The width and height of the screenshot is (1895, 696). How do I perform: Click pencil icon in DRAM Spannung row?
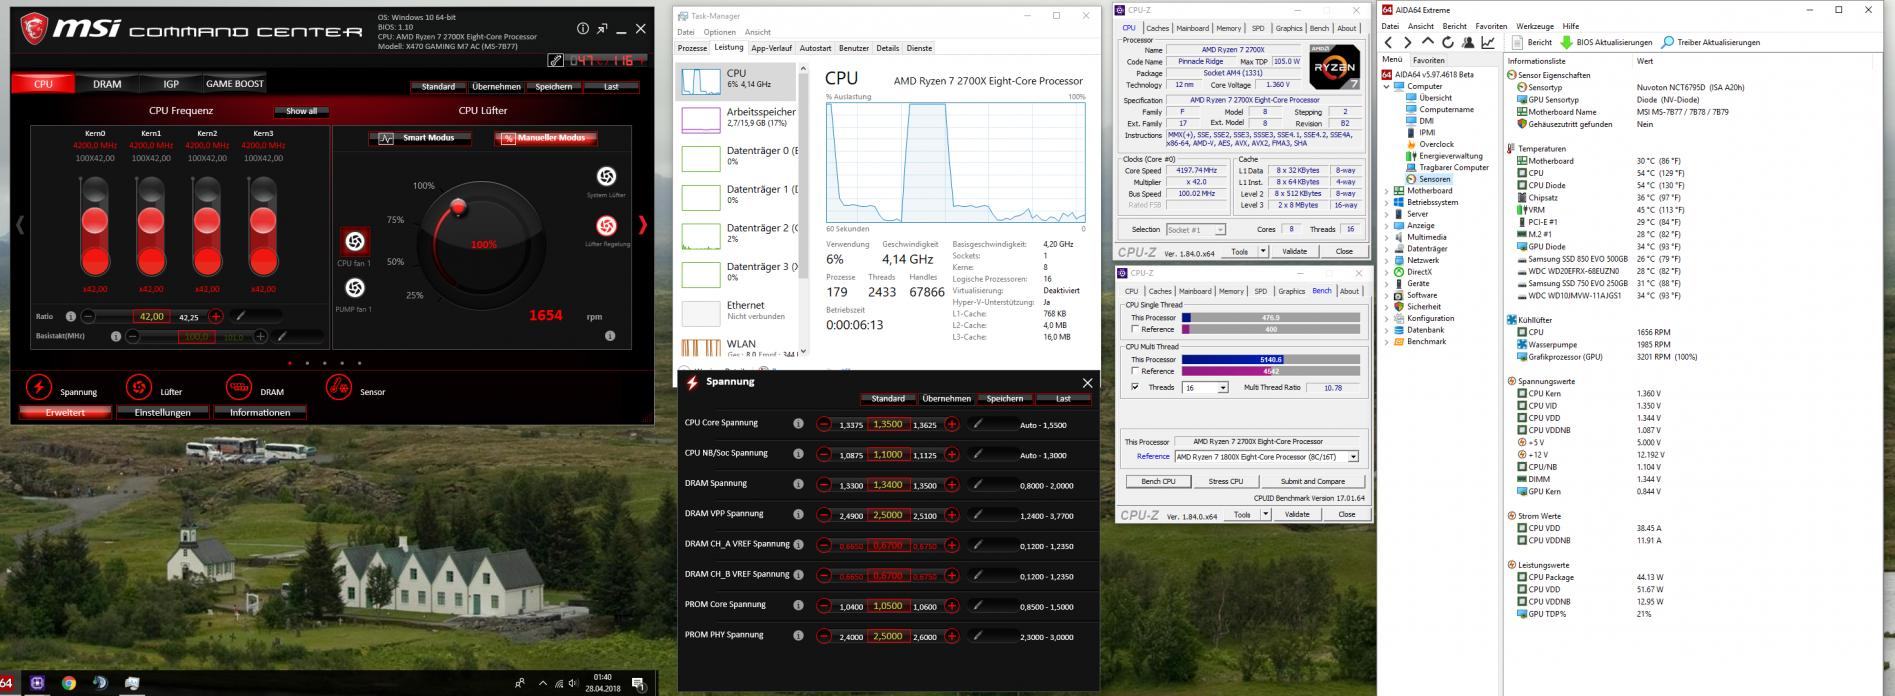pyautogui.click(x=978, y=485)
